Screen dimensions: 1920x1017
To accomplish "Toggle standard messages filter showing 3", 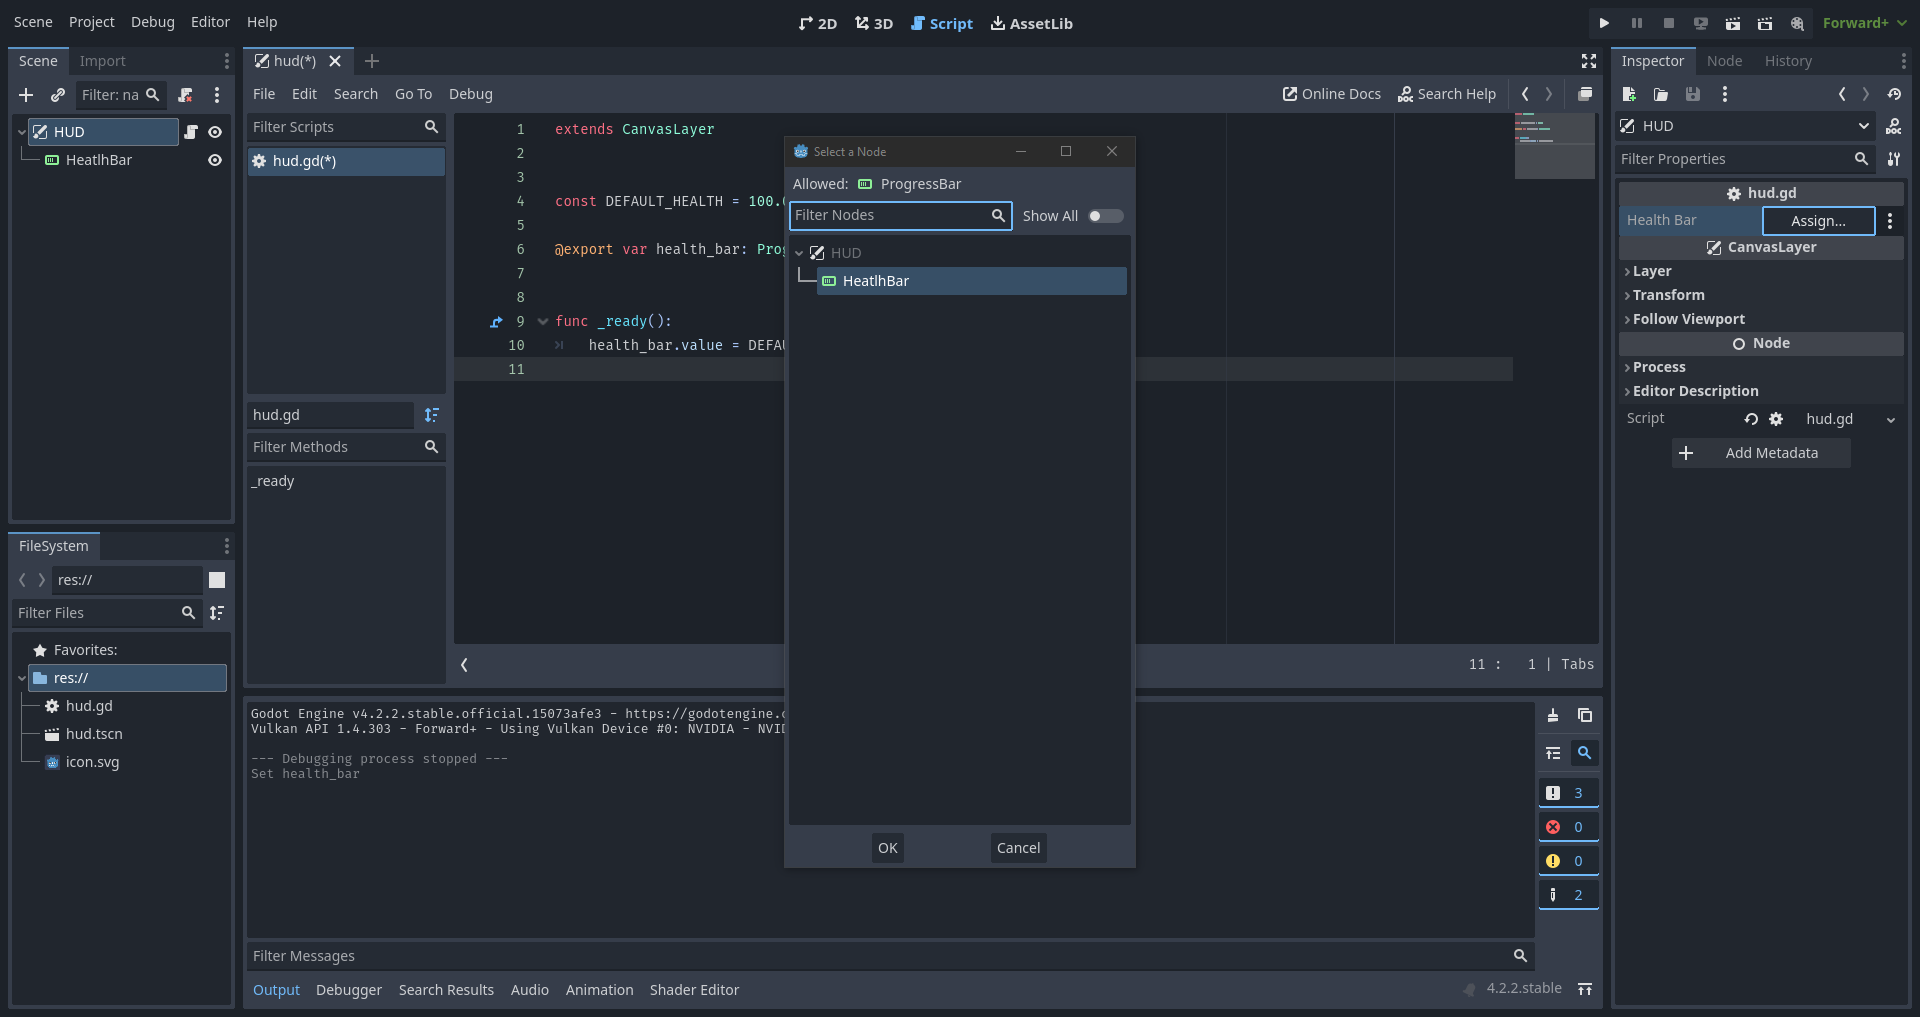I will pos(1568,793).
